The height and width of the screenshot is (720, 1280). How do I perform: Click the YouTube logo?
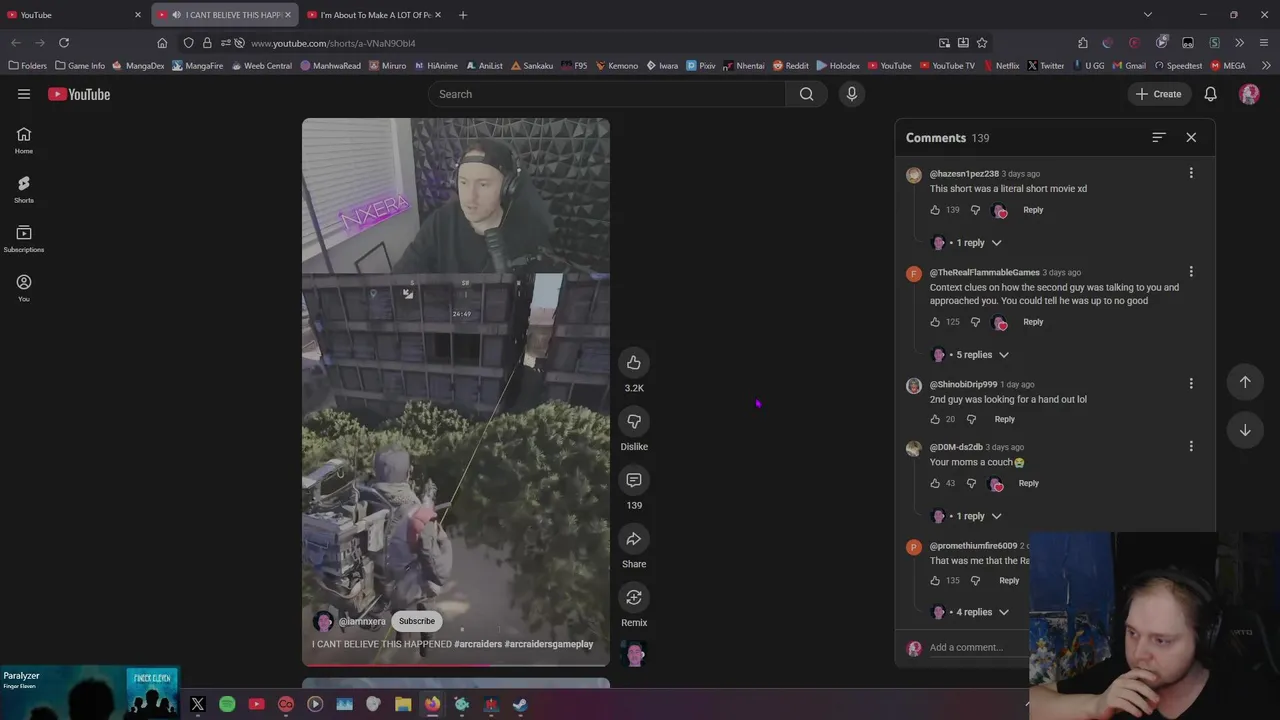pos(79,94)
